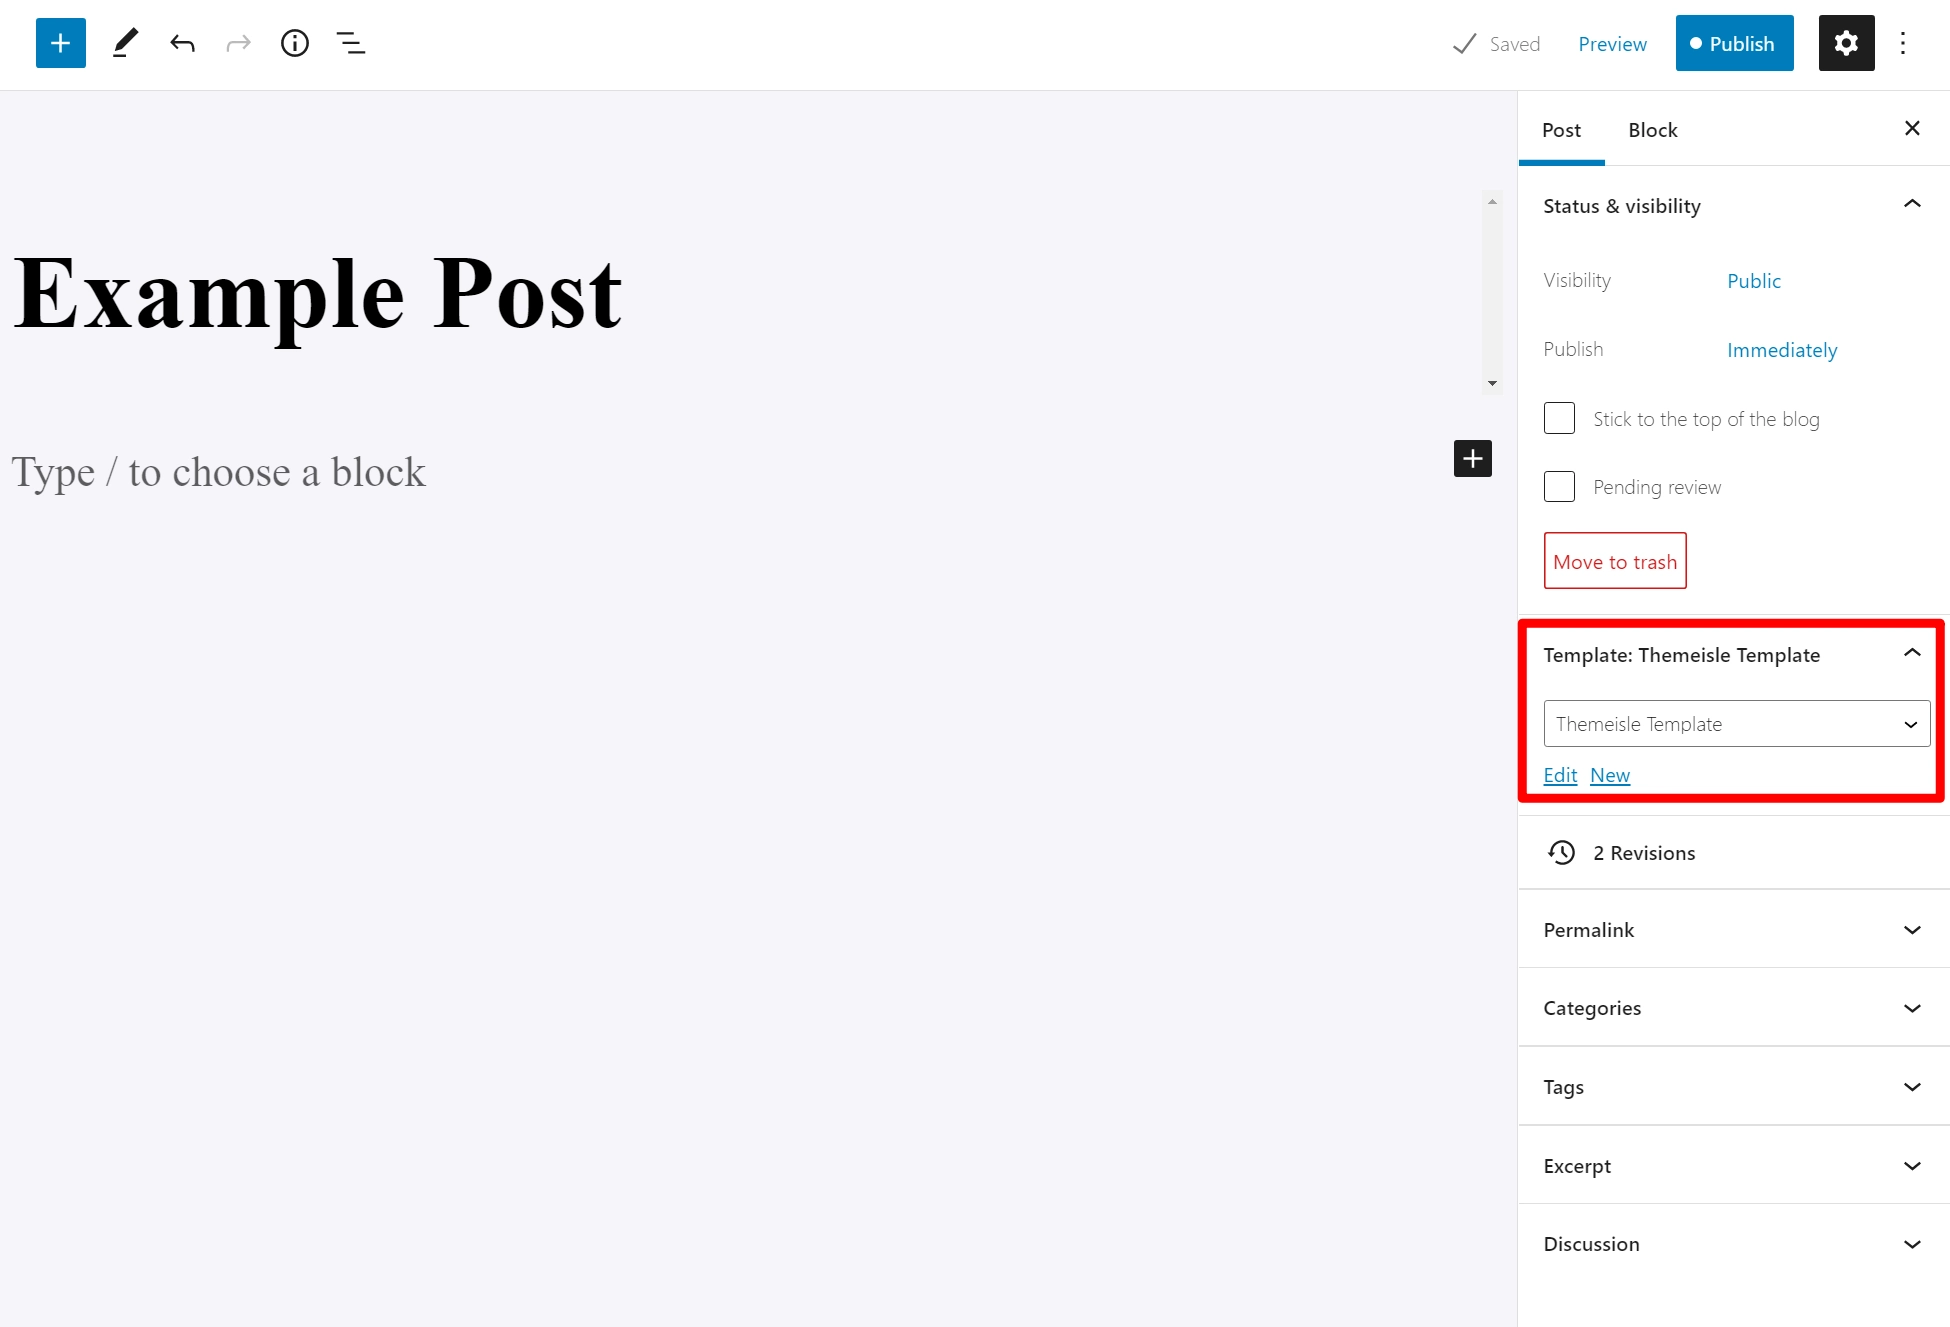Open the Post Info details icon

(x=295, y=43)
